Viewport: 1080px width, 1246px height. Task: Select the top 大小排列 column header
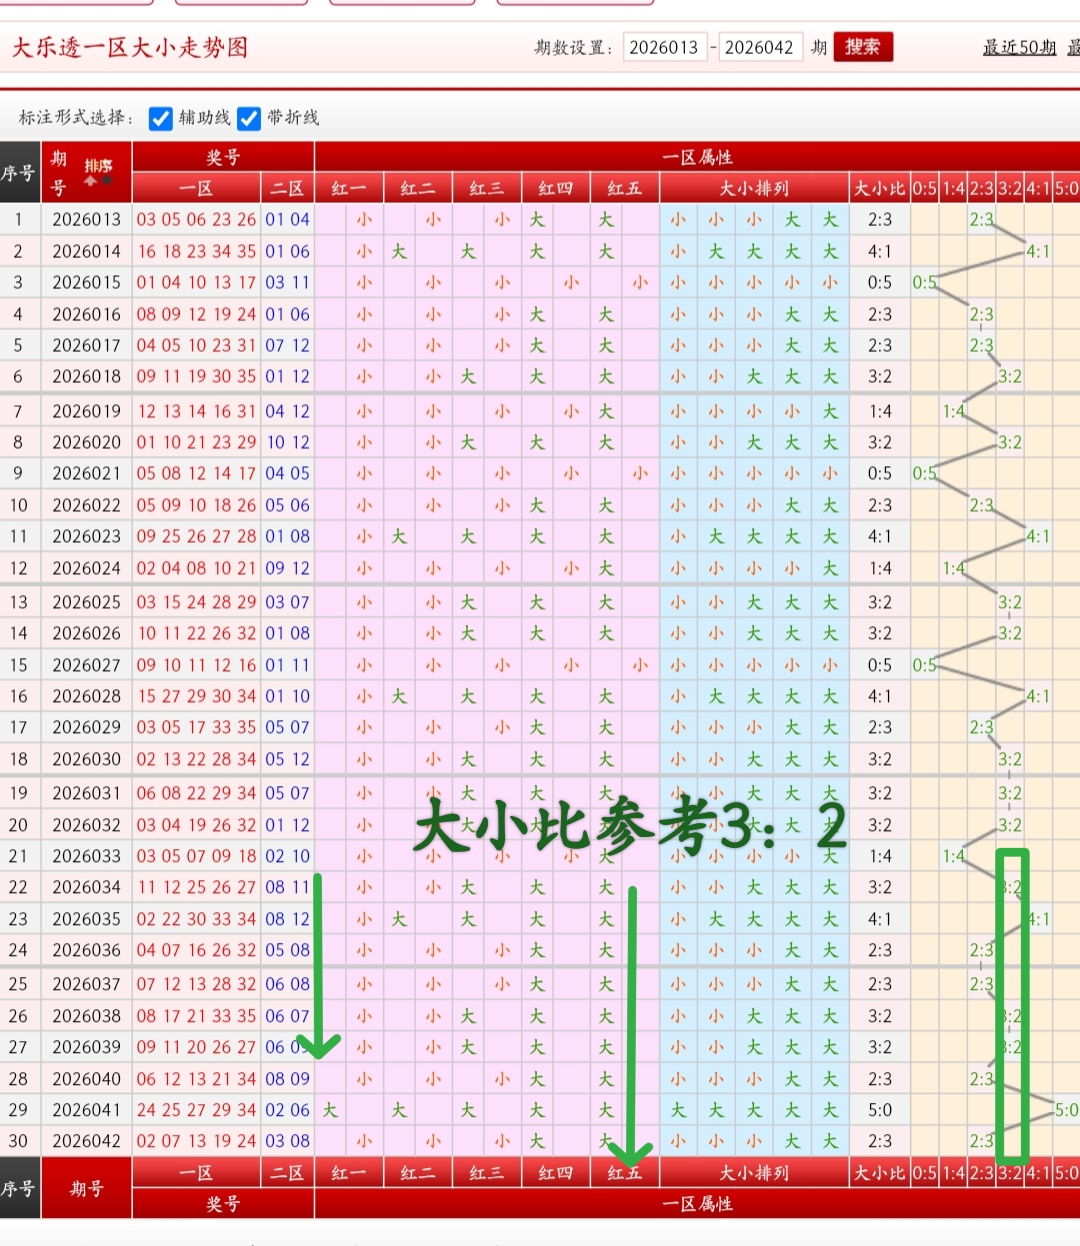click(754, 188)
